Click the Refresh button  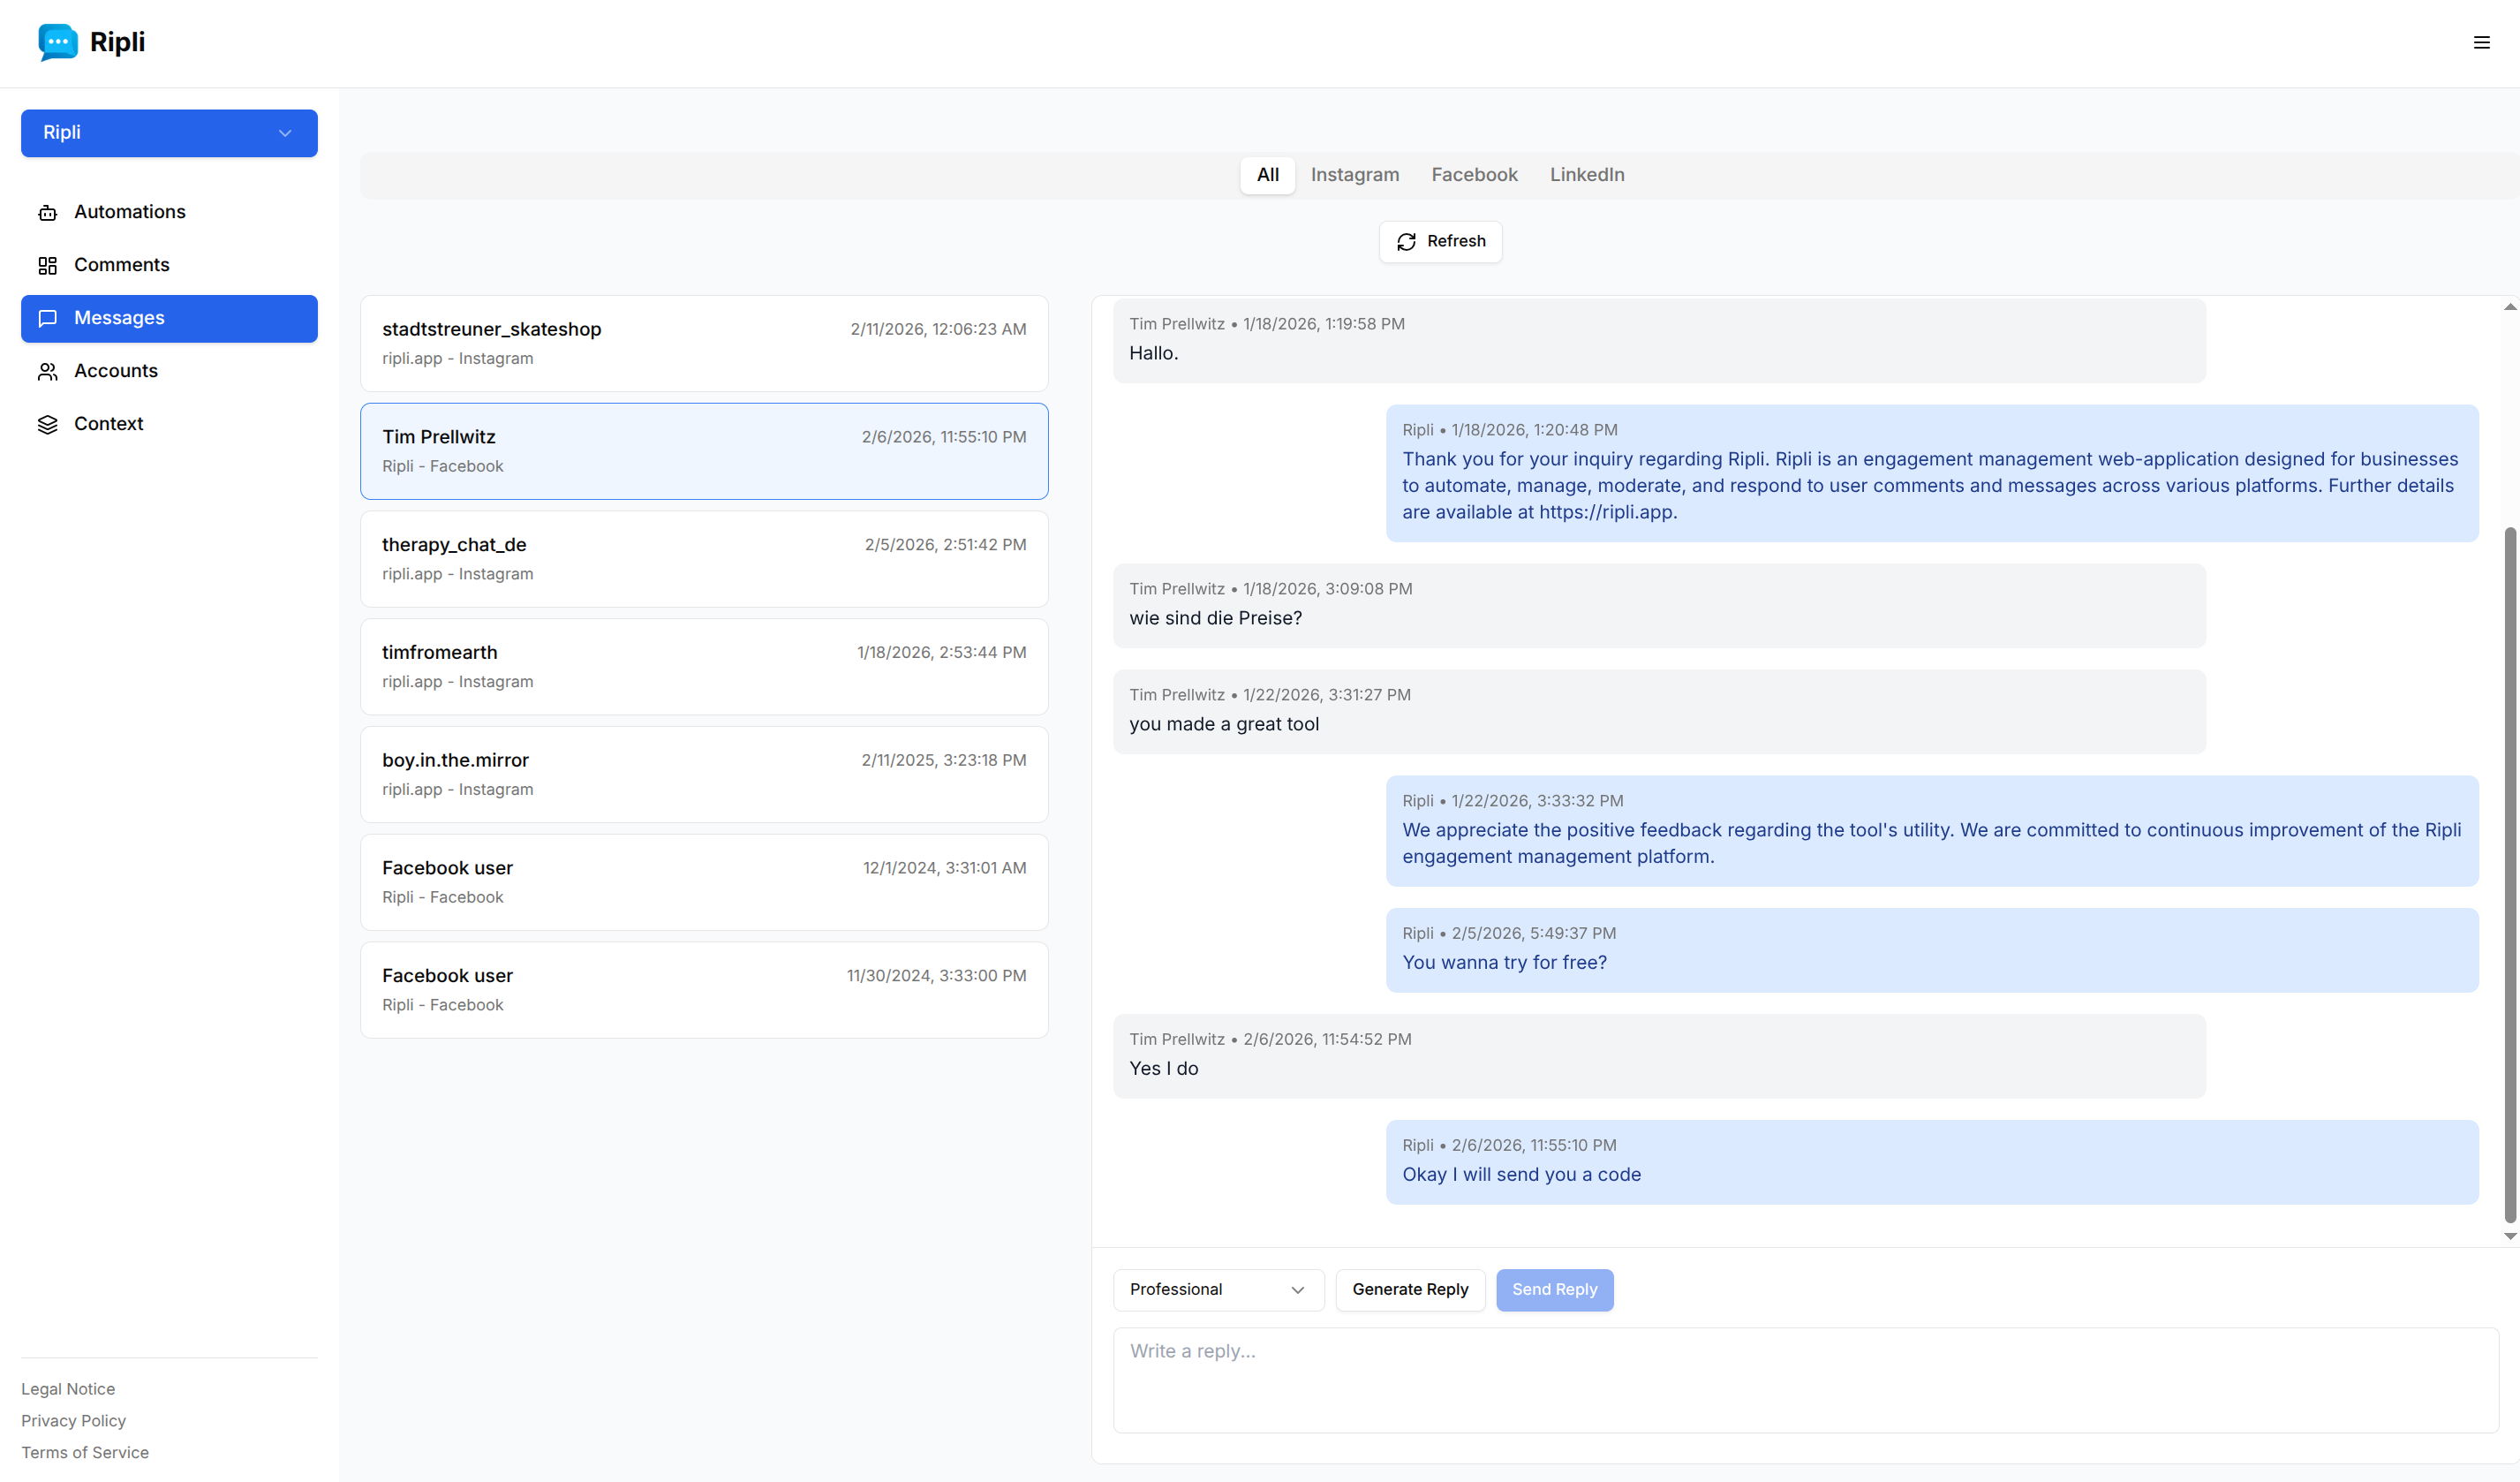point(1440,242)
